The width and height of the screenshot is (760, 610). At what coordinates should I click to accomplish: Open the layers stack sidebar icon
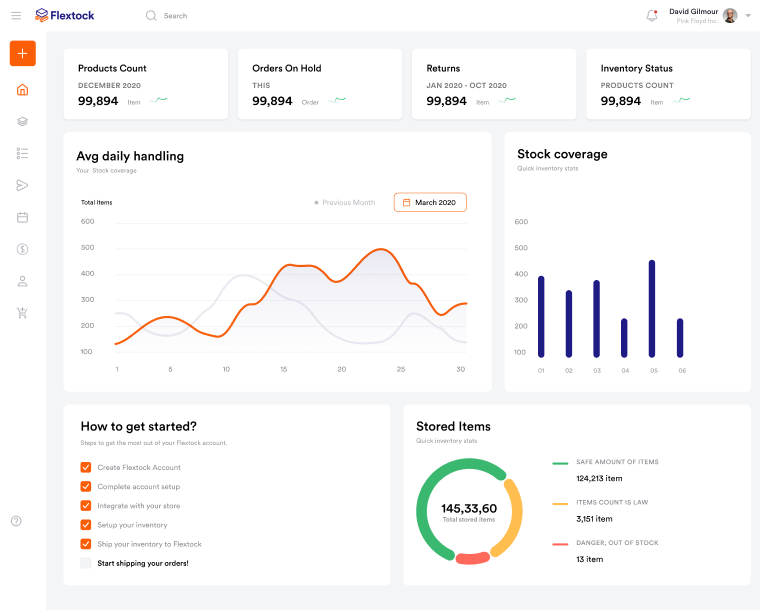pos(22,121)
